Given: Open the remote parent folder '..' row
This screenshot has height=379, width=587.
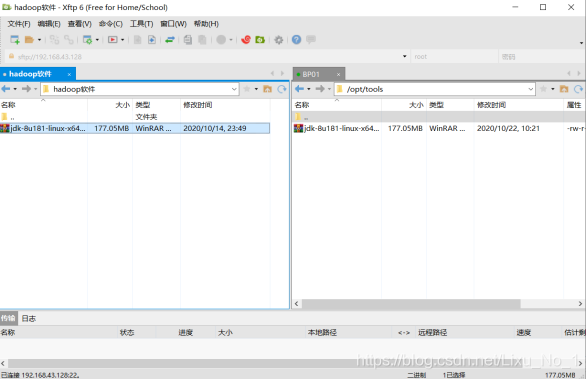Looking at the screenshot, I should (439, 117).
